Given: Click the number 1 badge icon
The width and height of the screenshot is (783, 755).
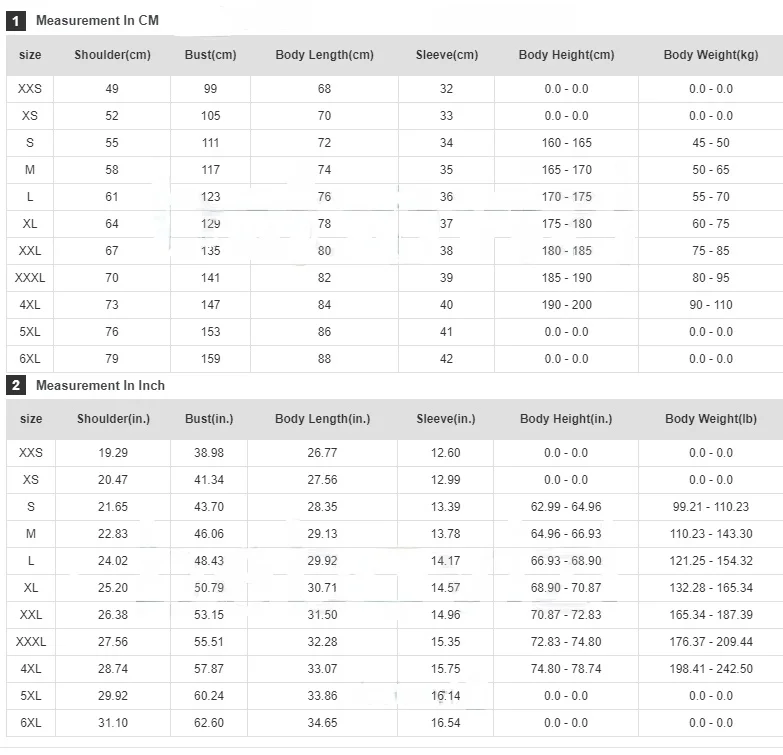Looking at the screenshot, I should click(x=16, y=20).
